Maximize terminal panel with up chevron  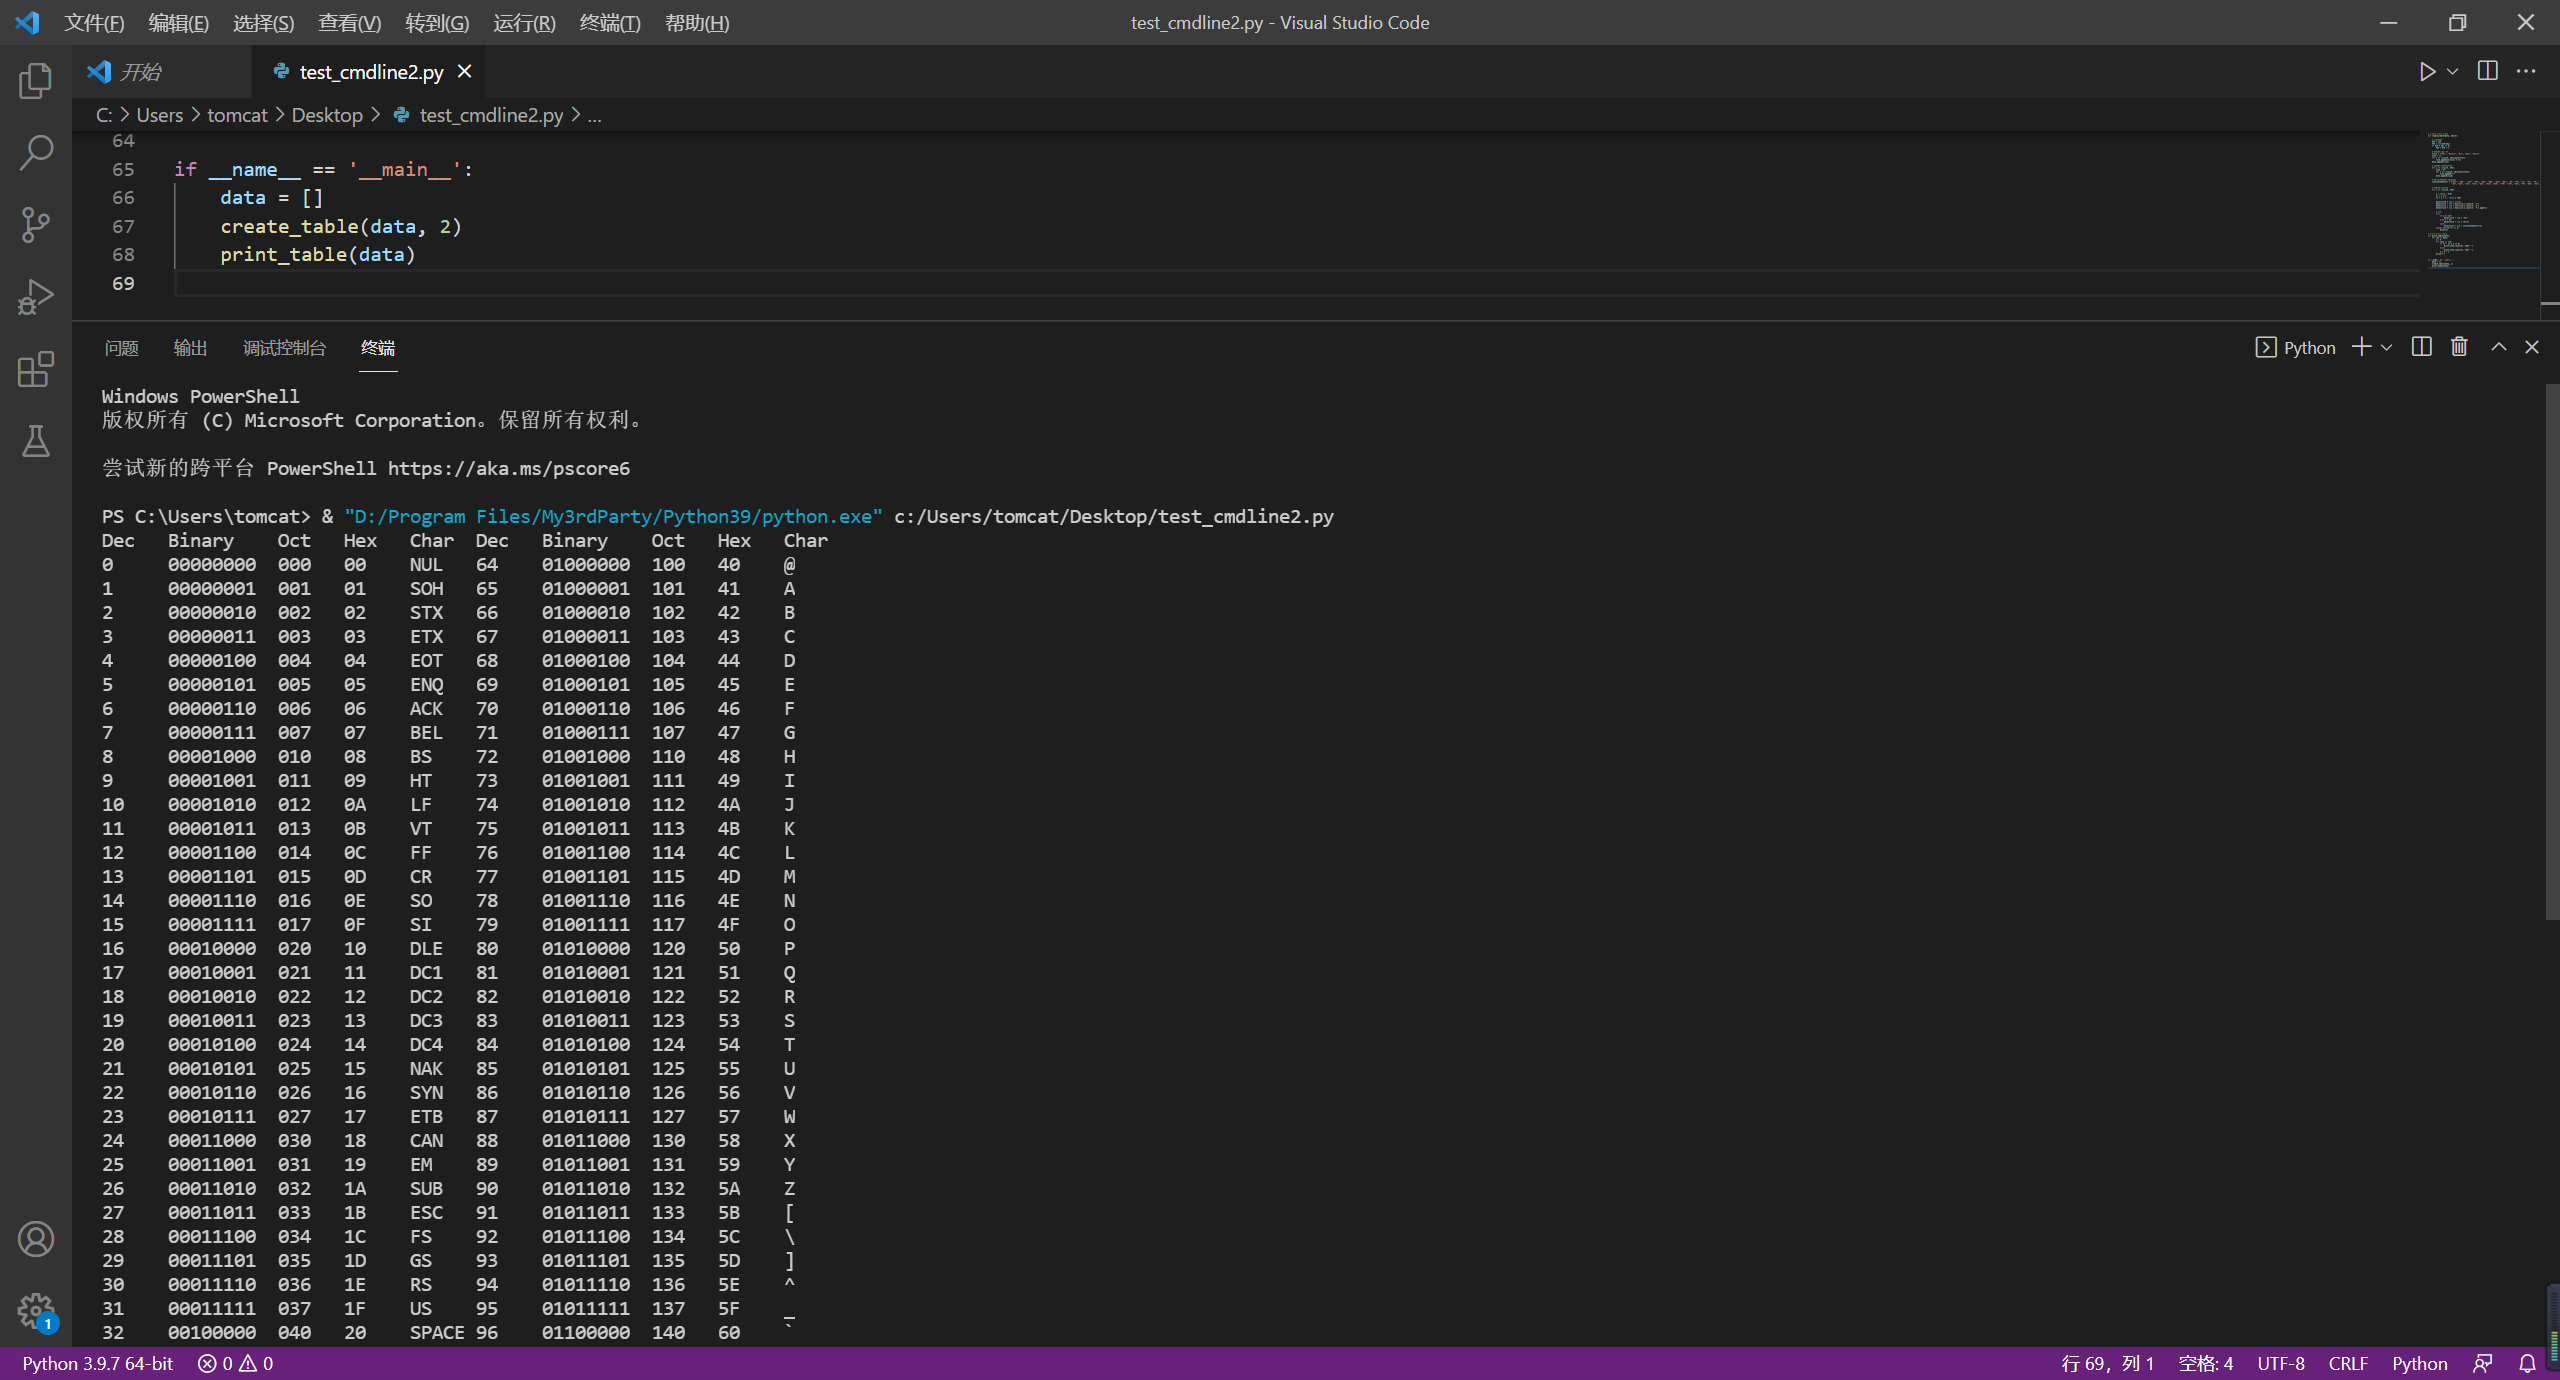pyautogui.click(x=2498, y=347)
